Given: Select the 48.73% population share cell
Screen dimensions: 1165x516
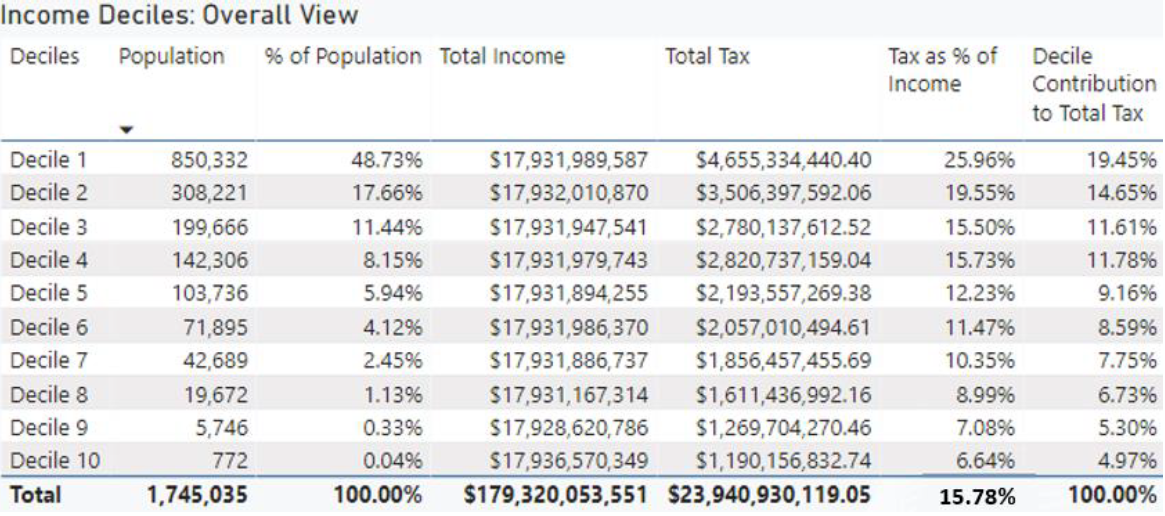Looking at the screenshot, I should coord(390,160).
